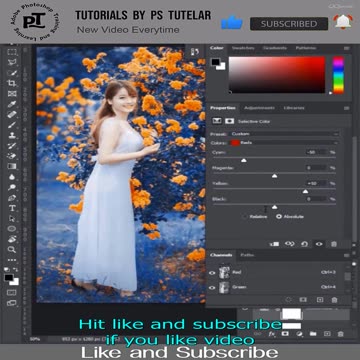Open the Color panel flyout menu
Screen dimensions: 360x360
click(x=347, y=48)
